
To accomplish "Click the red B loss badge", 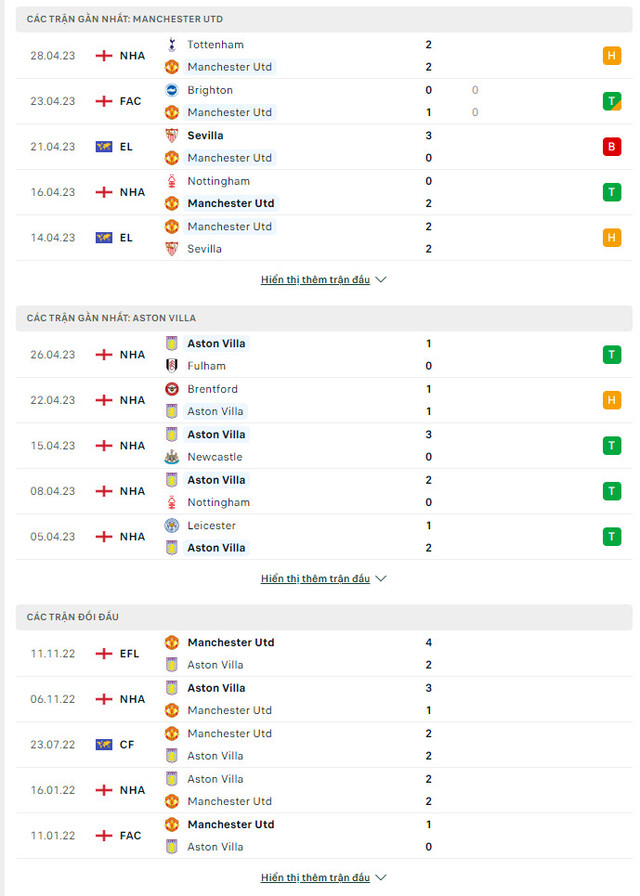I will coord(611,147).
